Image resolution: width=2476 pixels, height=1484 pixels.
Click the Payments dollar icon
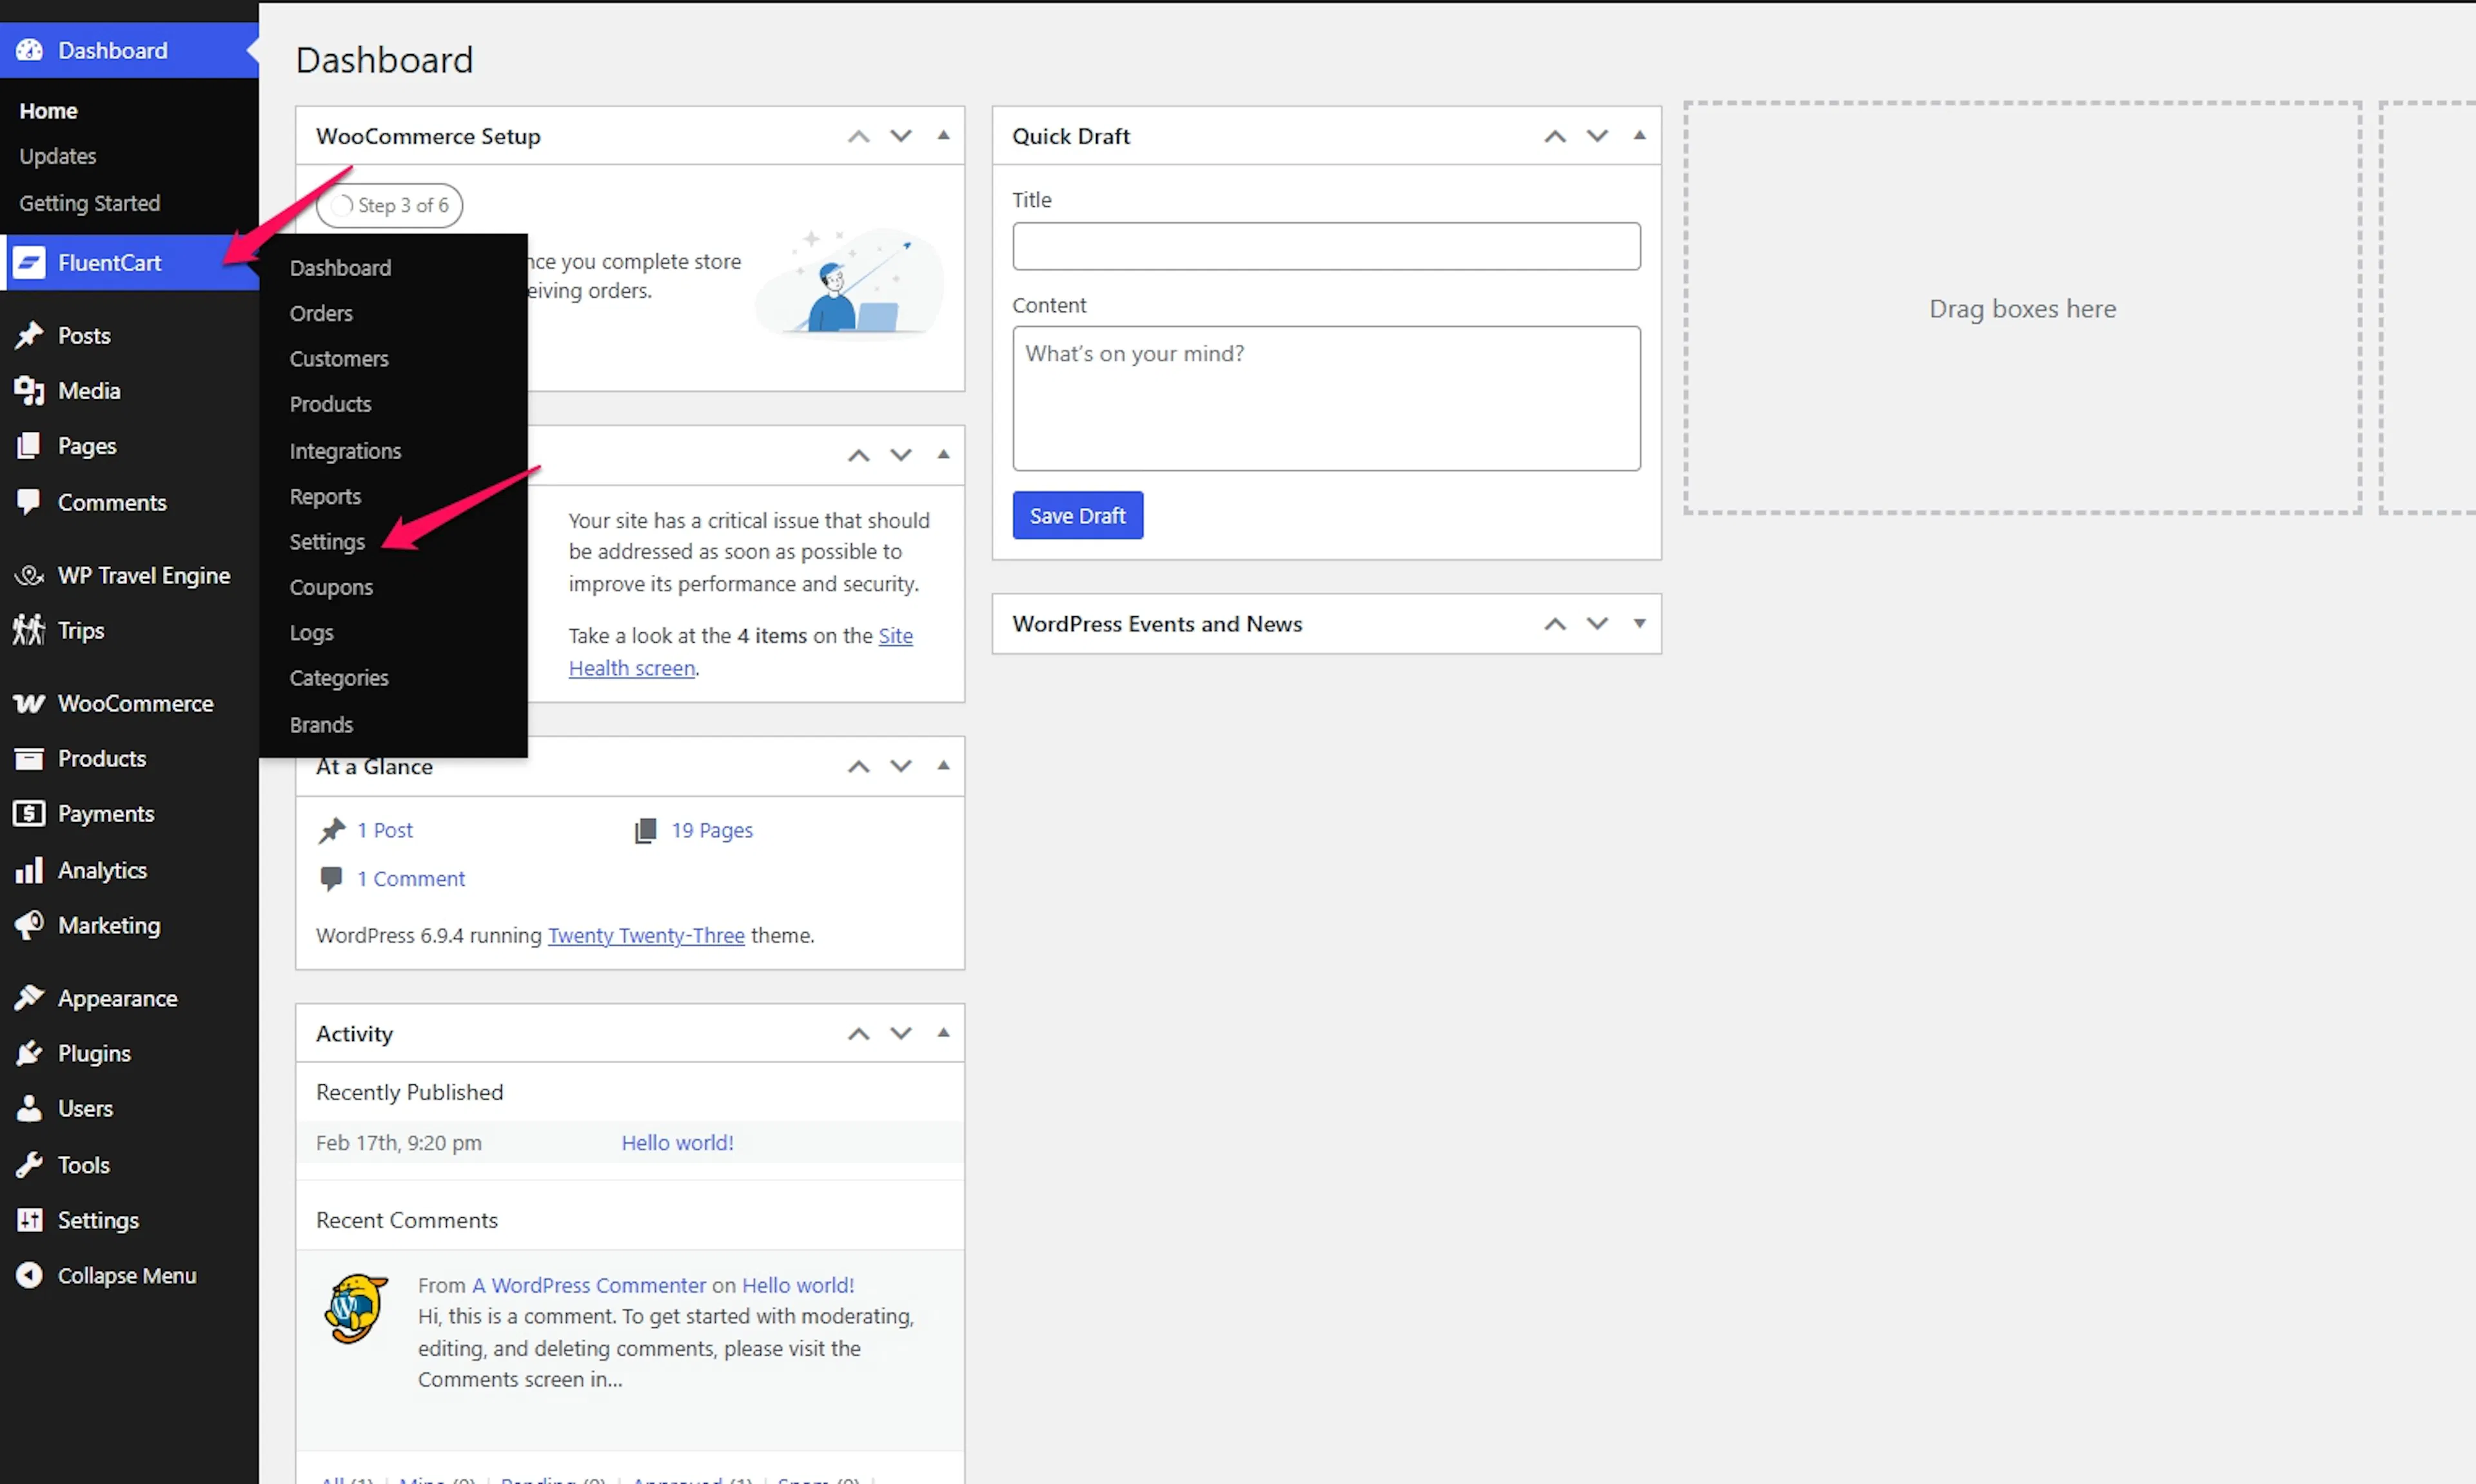coord(29,813)
